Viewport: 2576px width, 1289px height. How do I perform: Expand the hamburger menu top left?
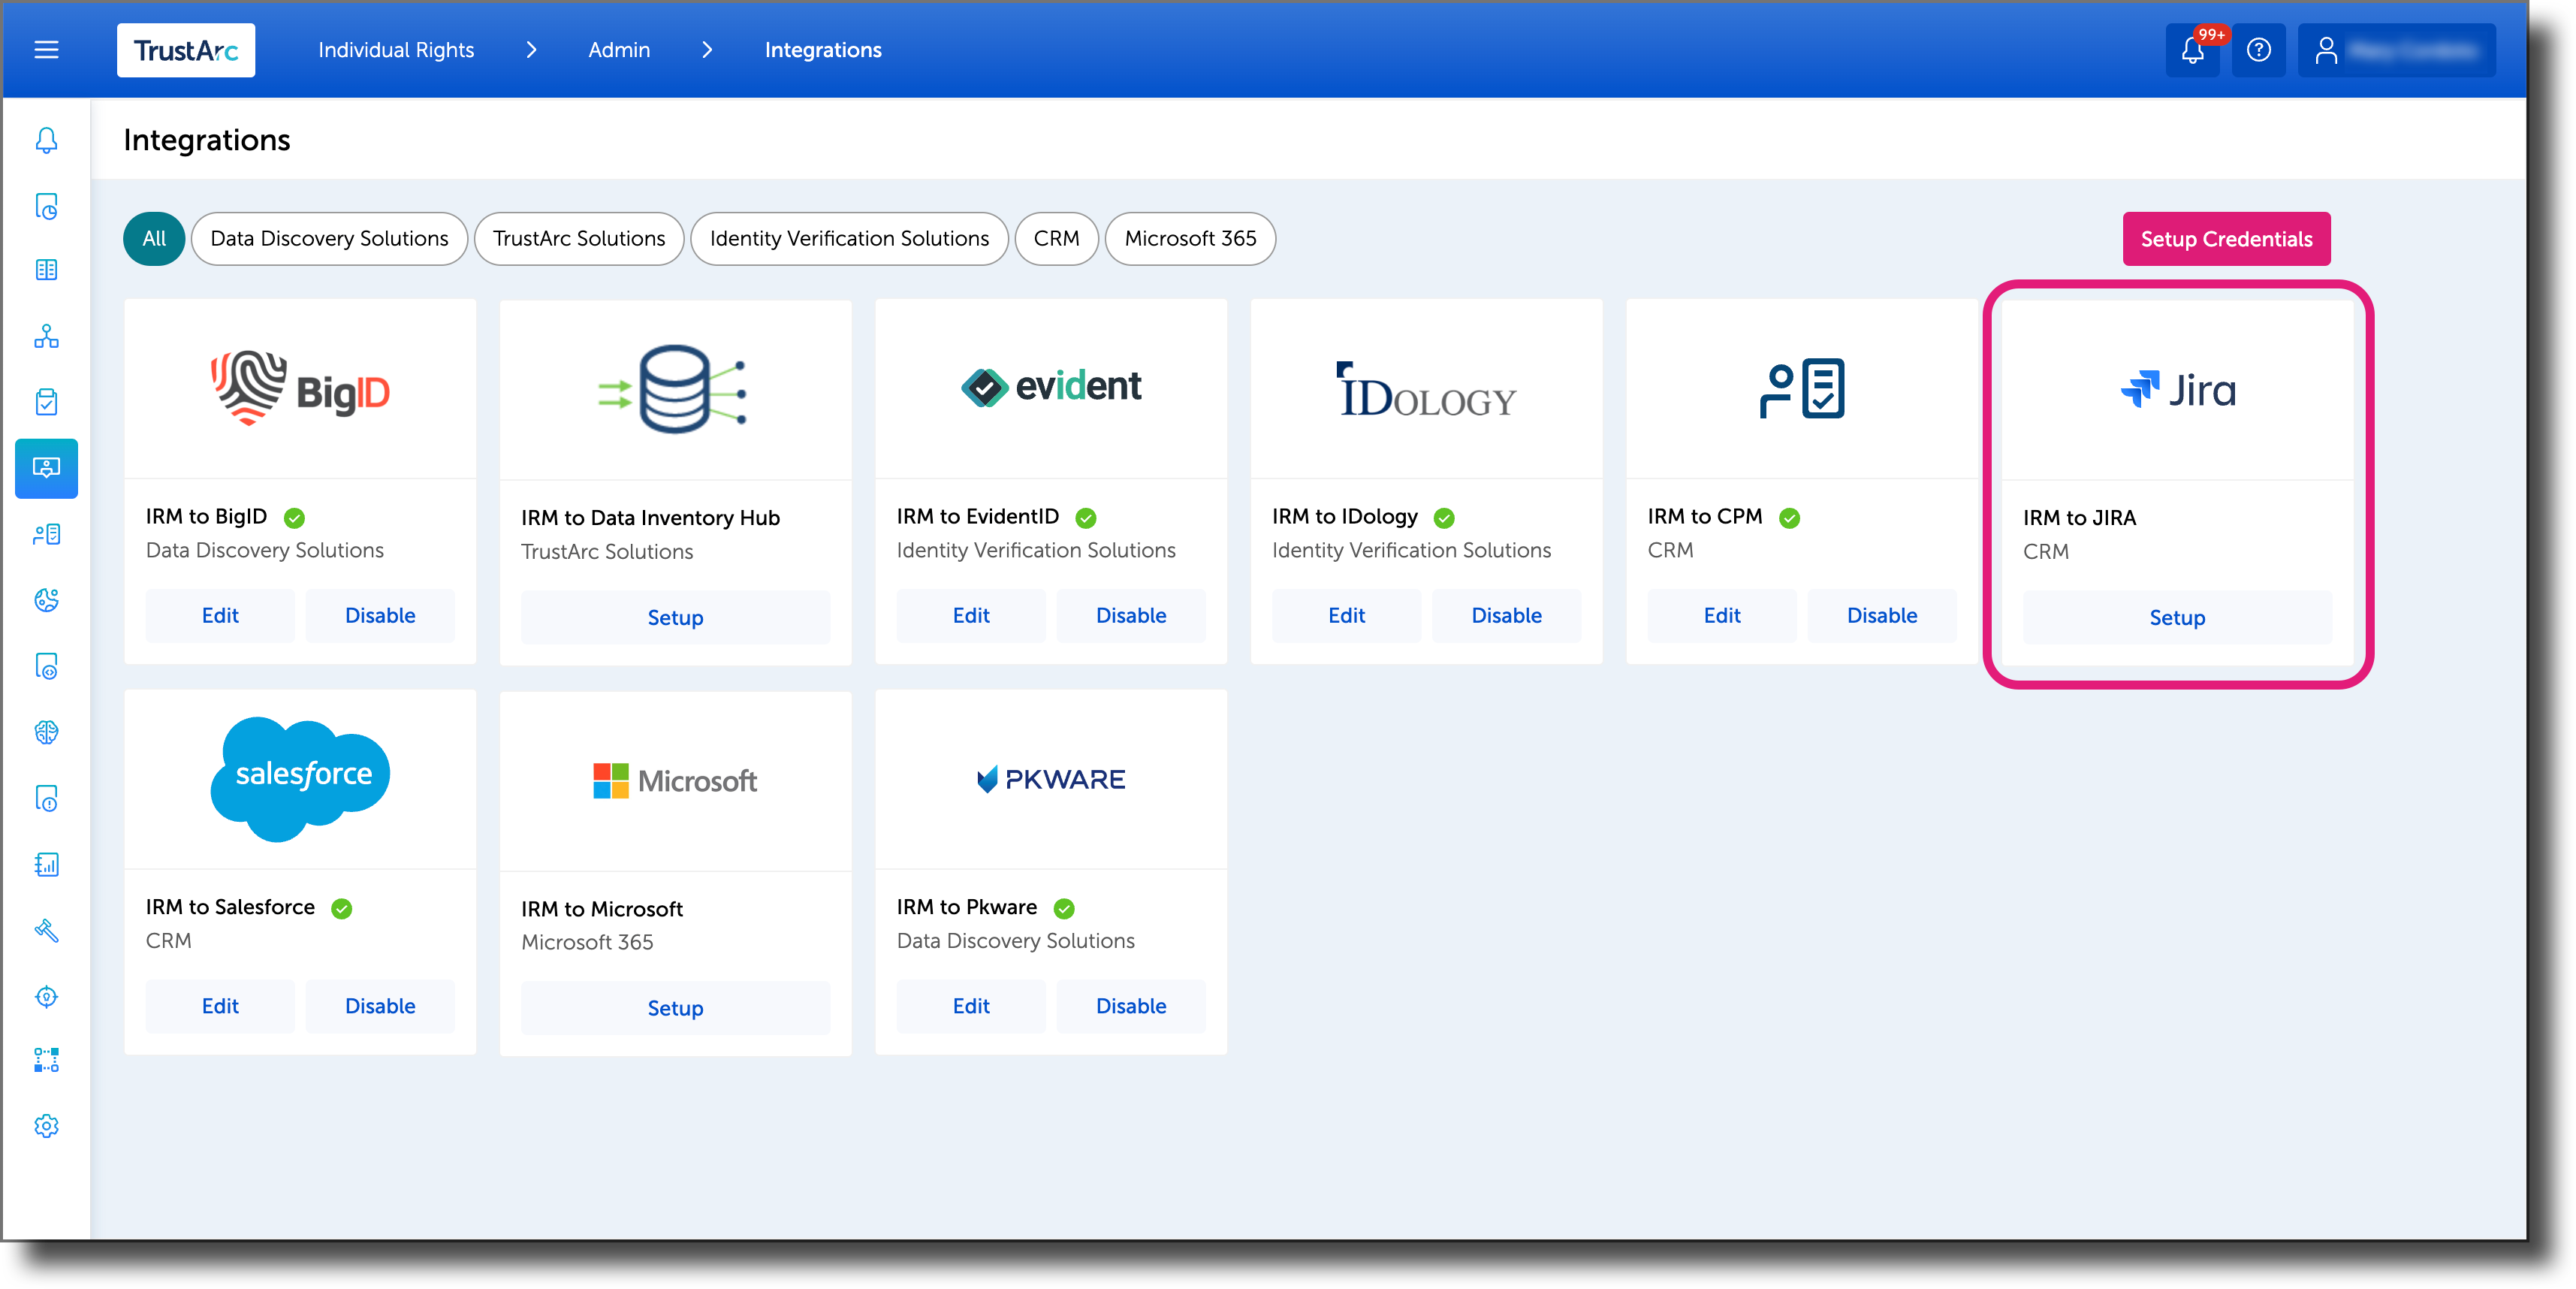point(46,50)
